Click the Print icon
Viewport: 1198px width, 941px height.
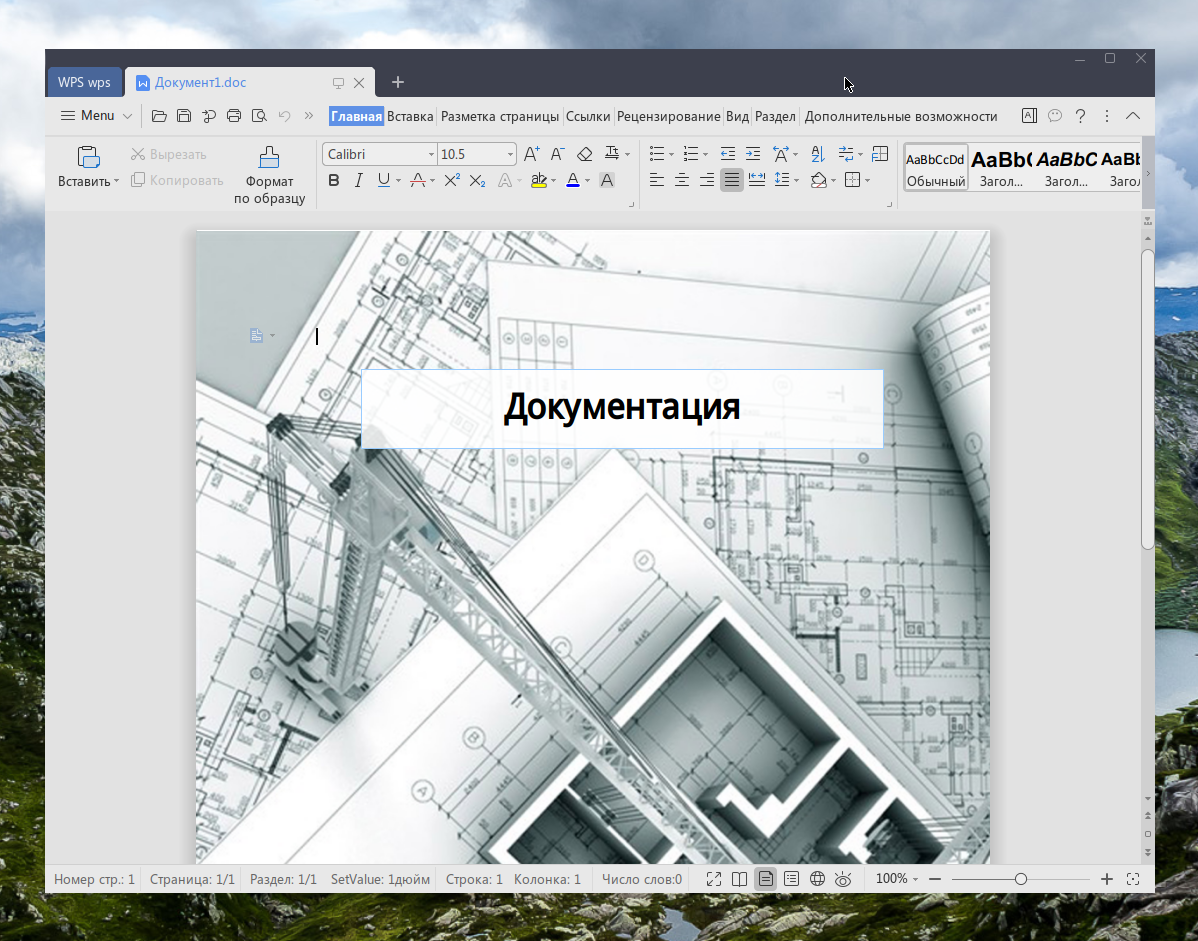(234, 116)
